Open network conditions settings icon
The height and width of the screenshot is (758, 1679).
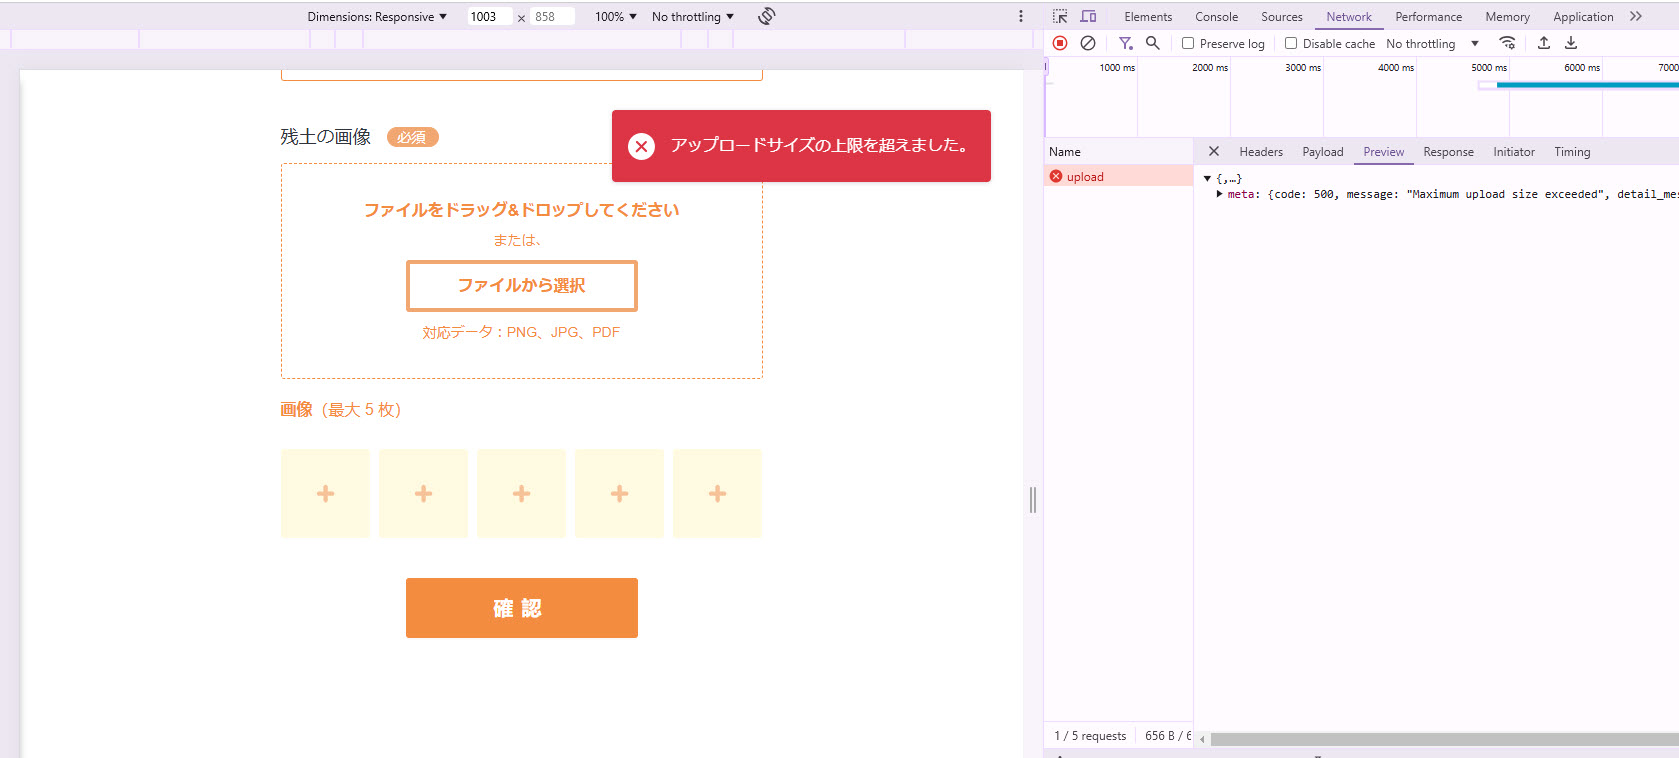[1507, 43]
